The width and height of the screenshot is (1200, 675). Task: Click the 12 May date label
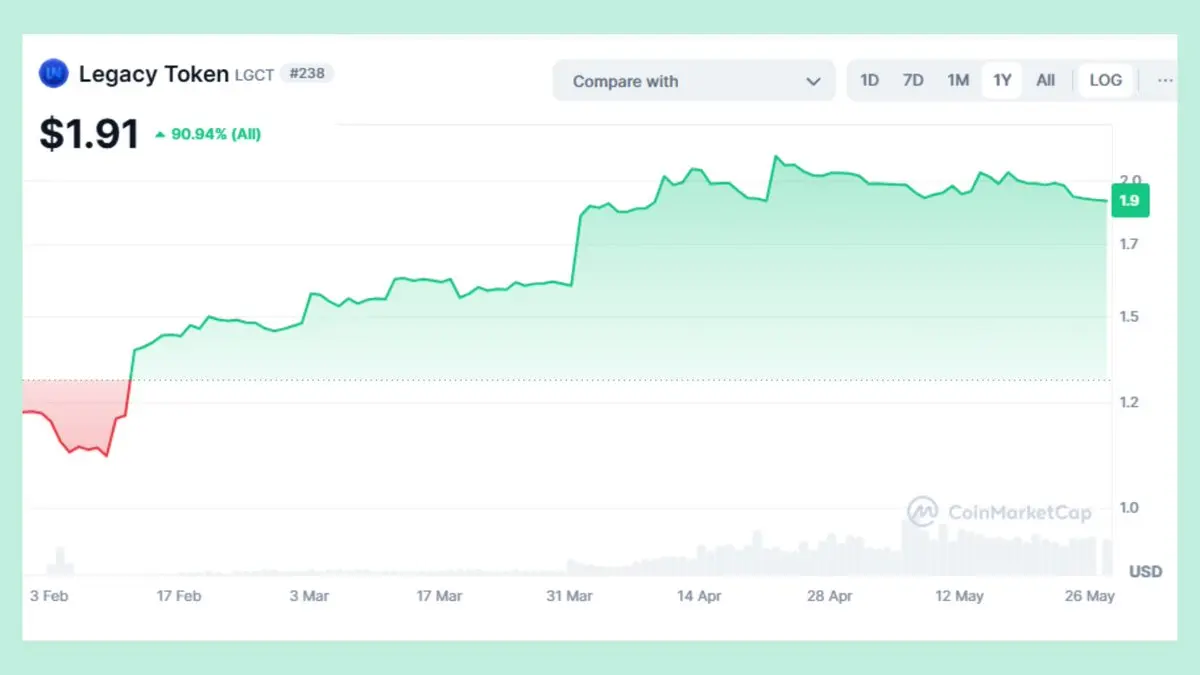point(959,596)
